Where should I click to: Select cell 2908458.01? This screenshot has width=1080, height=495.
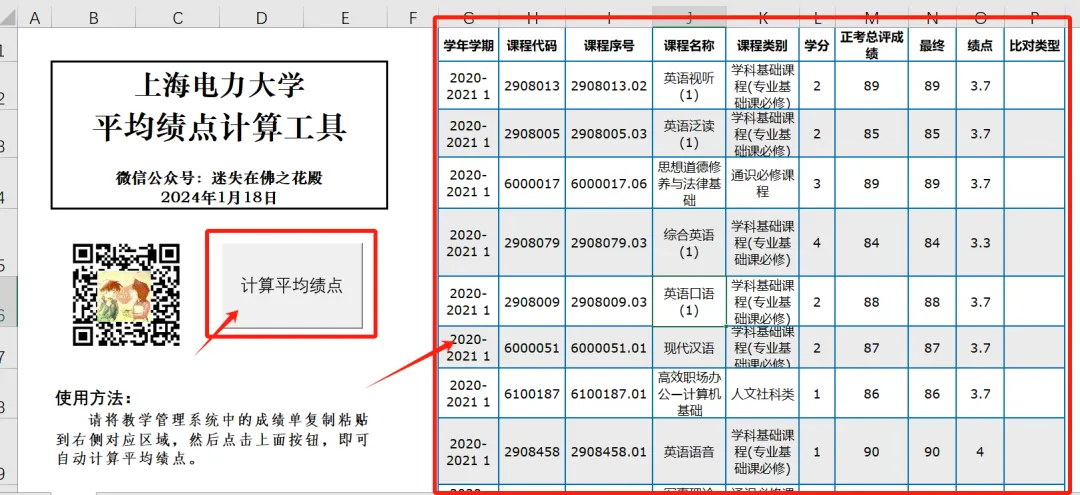click(x=609, y=452)
